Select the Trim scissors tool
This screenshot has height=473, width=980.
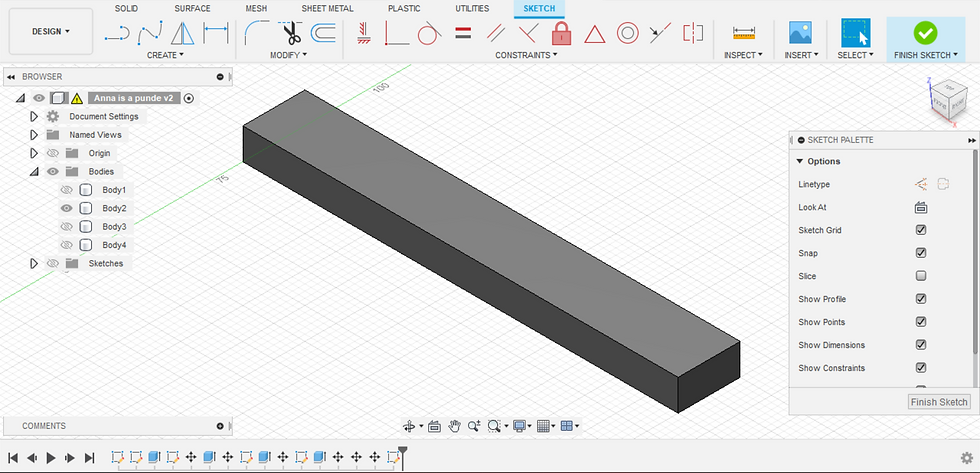pos(291,33)
